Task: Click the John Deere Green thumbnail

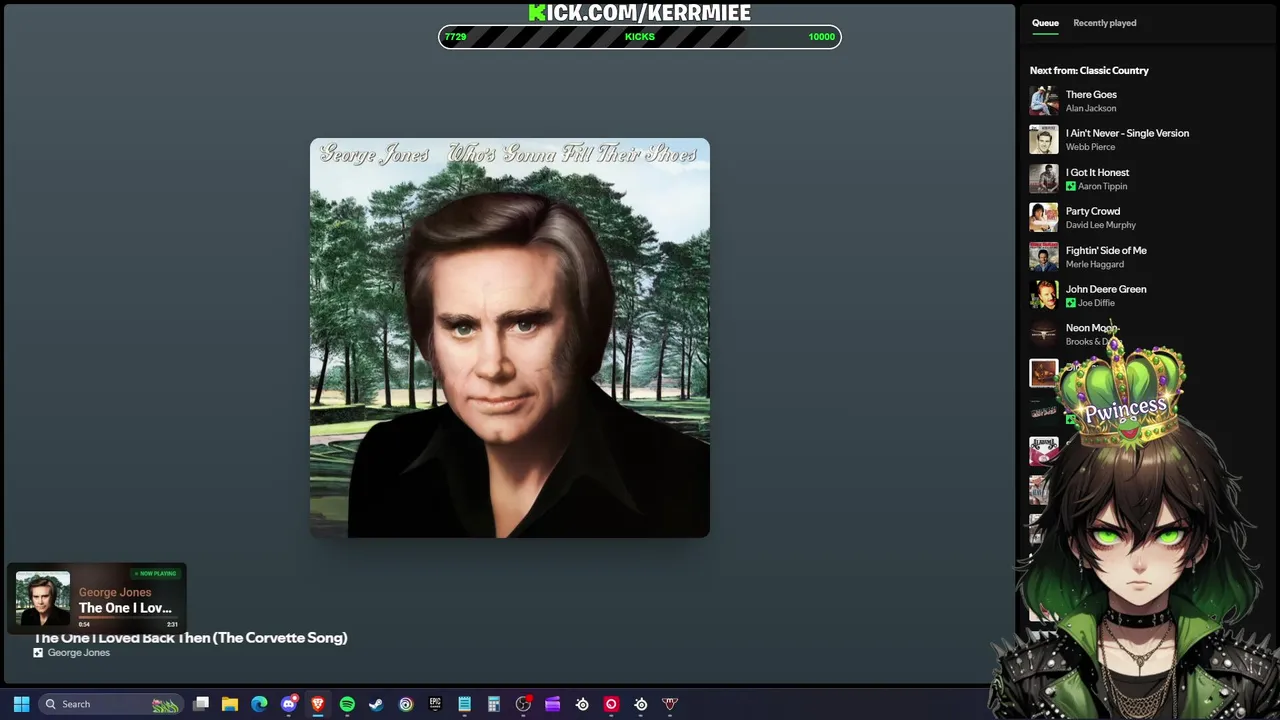Action: pos(1044,296)
